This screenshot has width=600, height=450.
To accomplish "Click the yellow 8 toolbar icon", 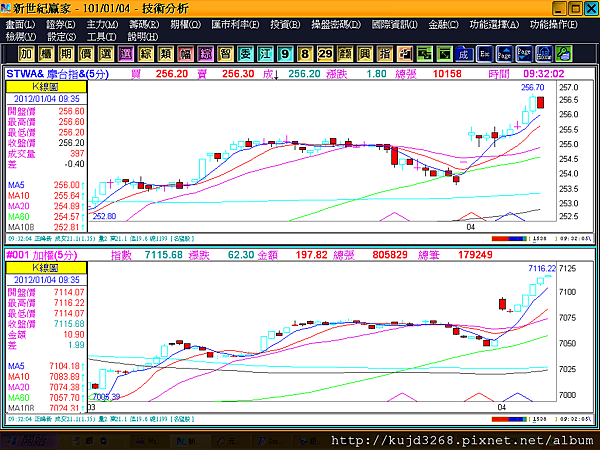I will click(x=305, y=54).
